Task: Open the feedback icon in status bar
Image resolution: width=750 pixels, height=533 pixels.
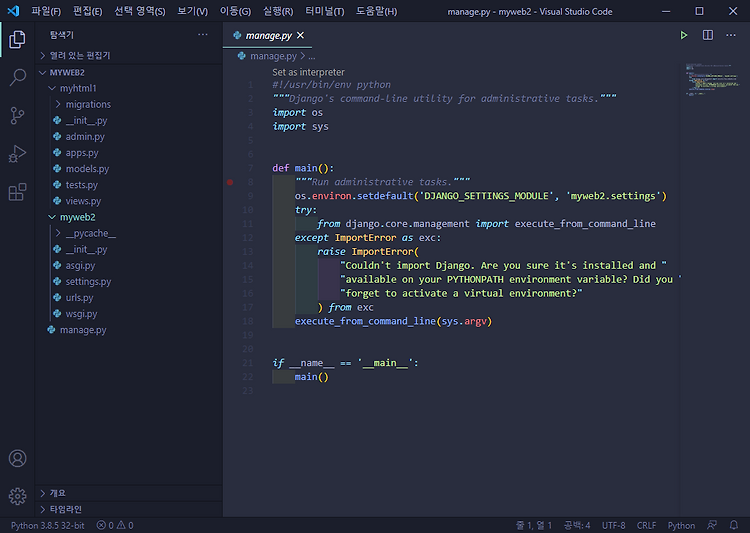Action: pos(712,525)
